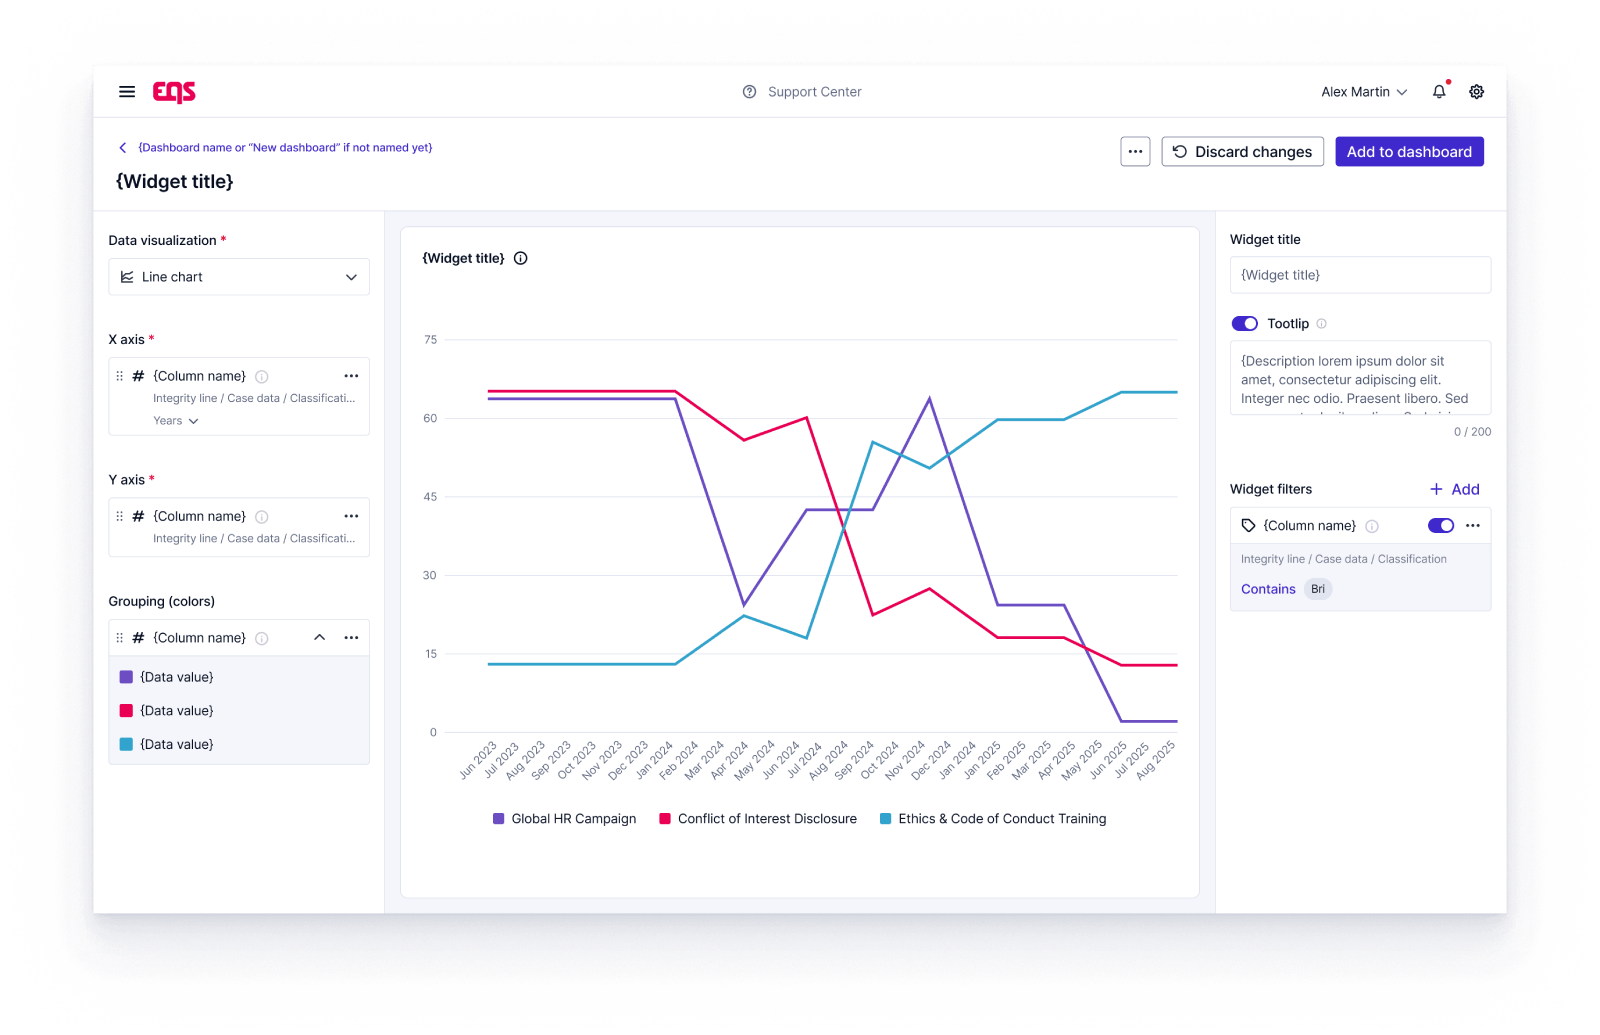
Task: Disable the Tooltip toggle
Action: coord(1244,324)
